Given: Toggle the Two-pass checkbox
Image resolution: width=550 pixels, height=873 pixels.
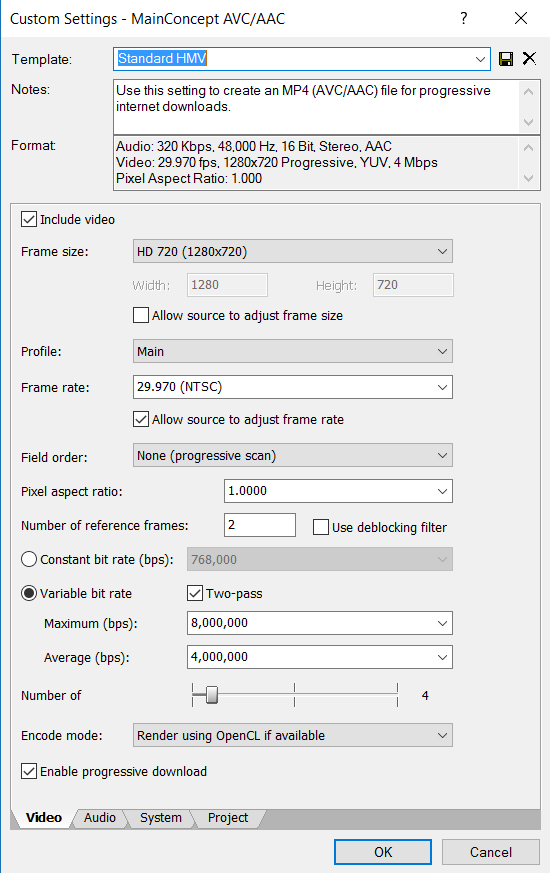Looking at the screenshot, I should 195,593.
